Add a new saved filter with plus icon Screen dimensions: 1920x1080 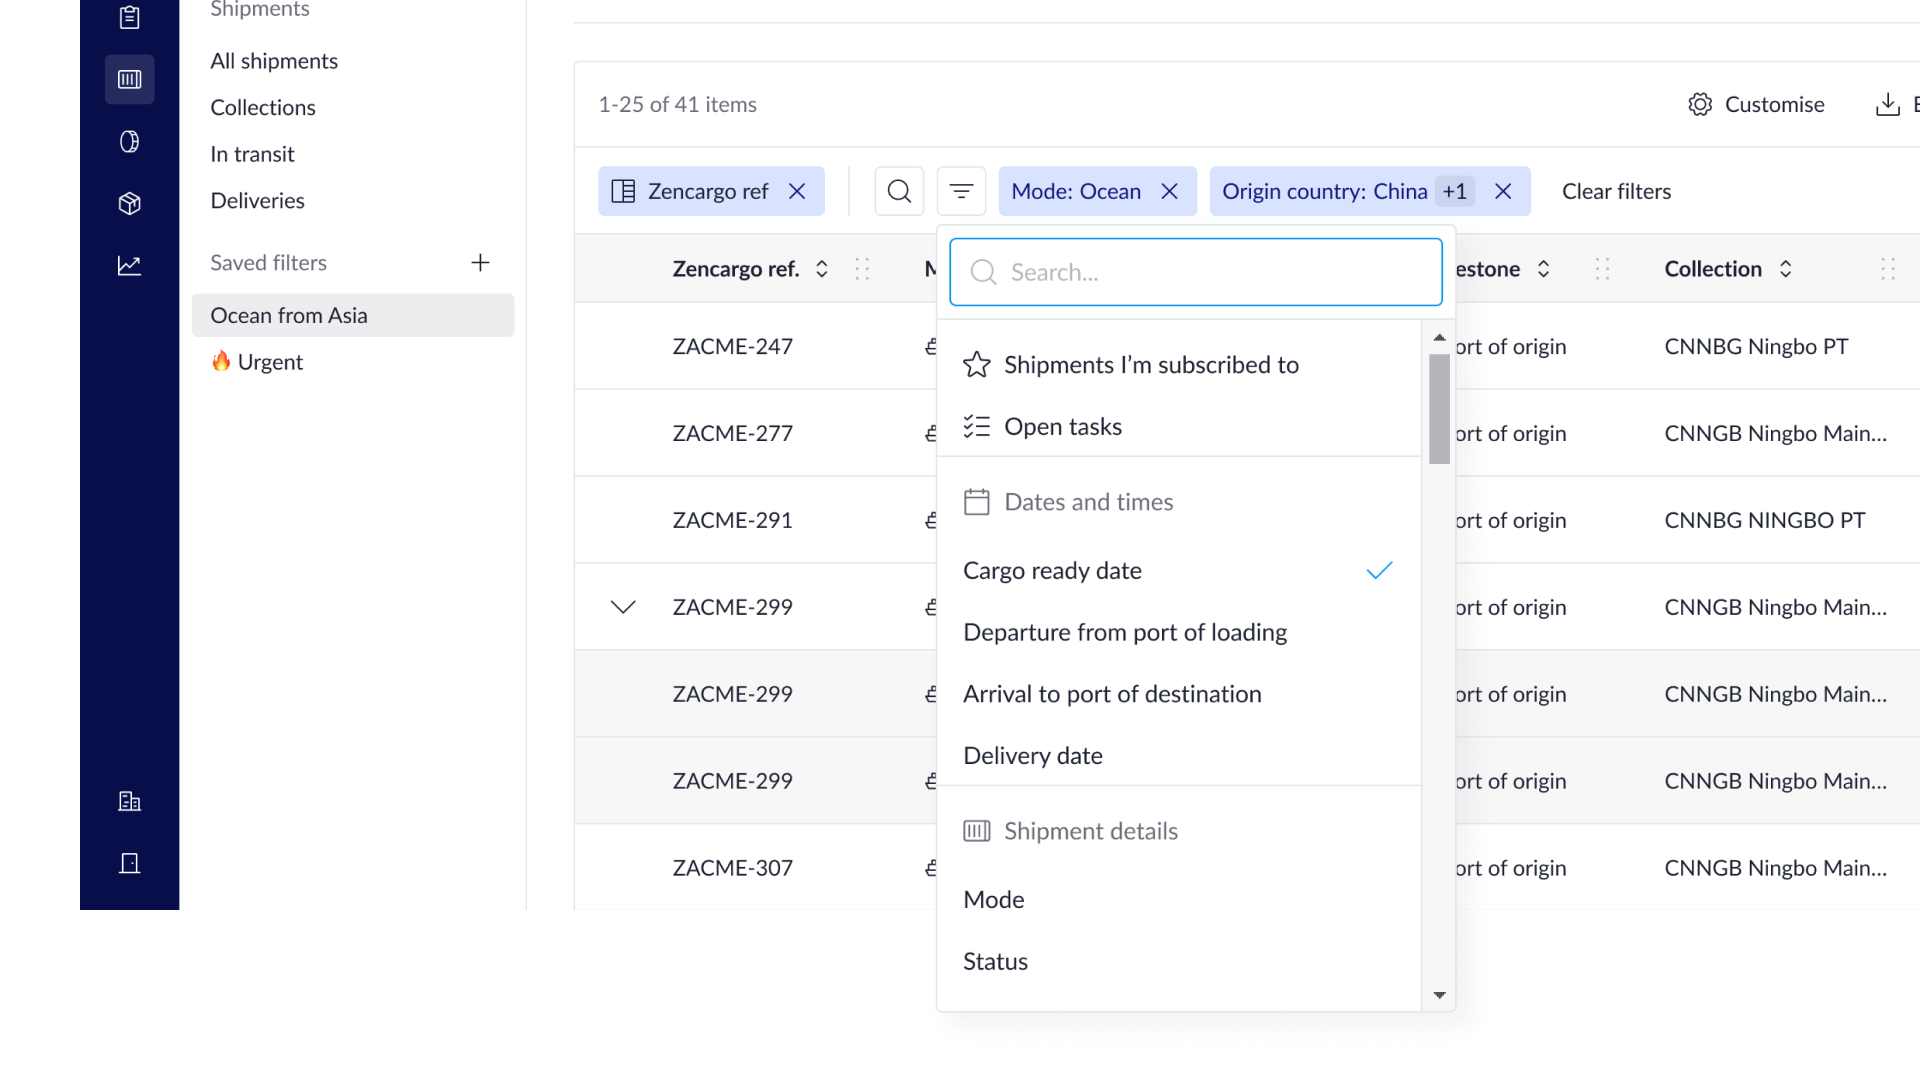(480, 262)
